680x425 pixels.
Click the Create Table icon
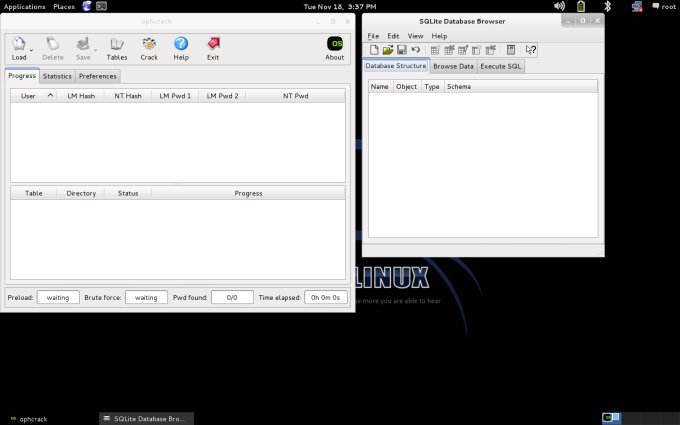[435, 50]
